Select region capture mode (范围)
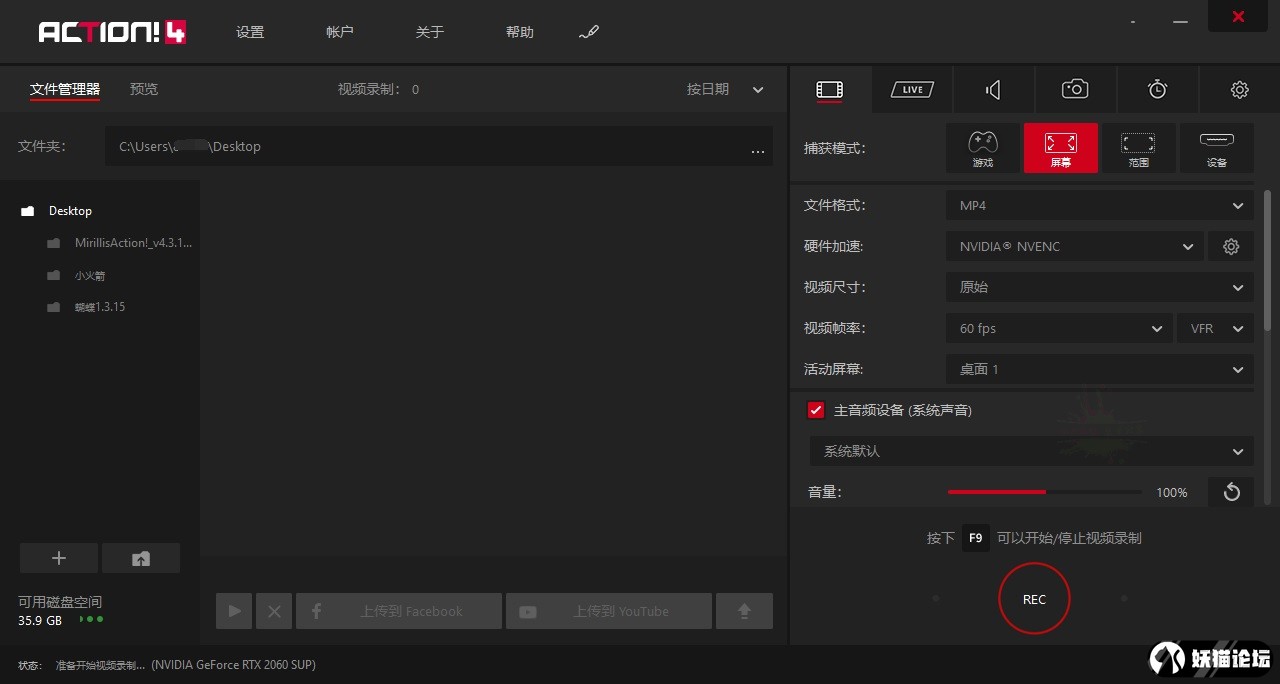 pyautogui.click(x=1138, y=148)
